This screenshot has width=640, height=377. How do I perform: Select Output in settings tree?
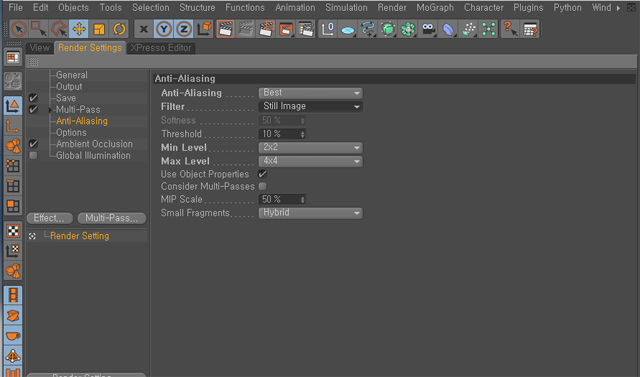click(x=69, y=86)
